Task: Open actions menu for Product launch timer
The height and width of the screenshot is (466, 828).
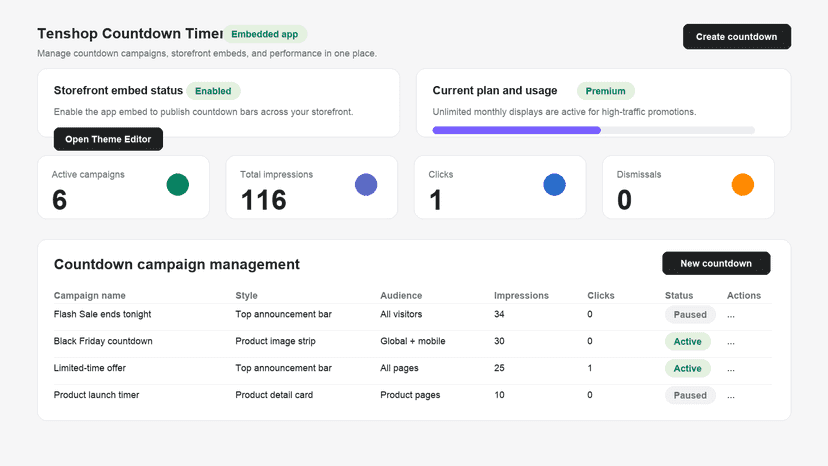Action: pyautogui.click(x=731, y=396)
